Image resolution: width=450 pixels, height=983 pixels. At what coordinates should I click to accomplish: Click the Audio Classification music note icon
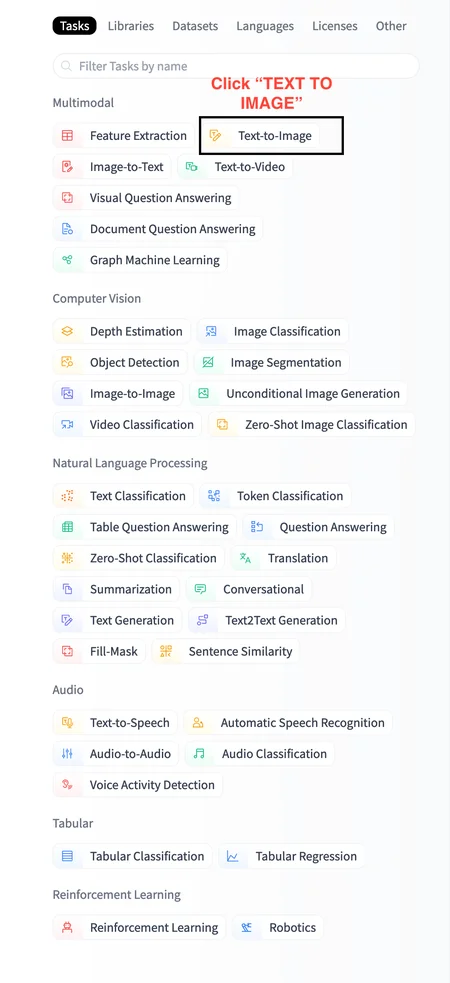click(x=199, y=754)
